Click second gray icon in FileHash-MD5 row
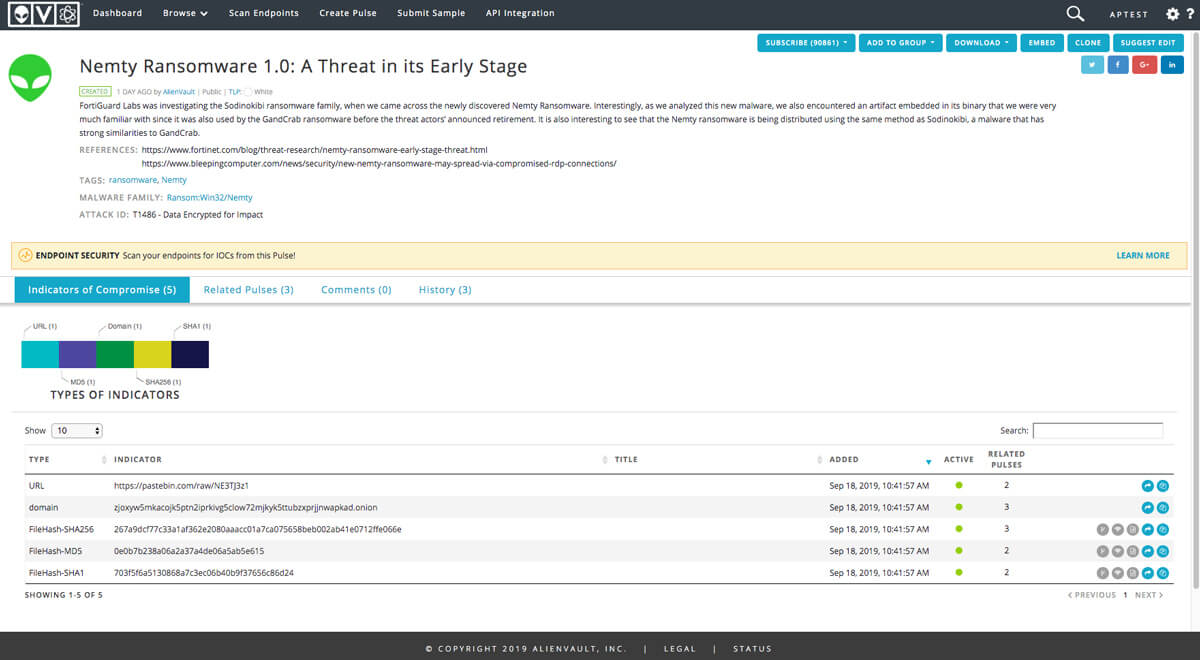 tap(1118, 551)
